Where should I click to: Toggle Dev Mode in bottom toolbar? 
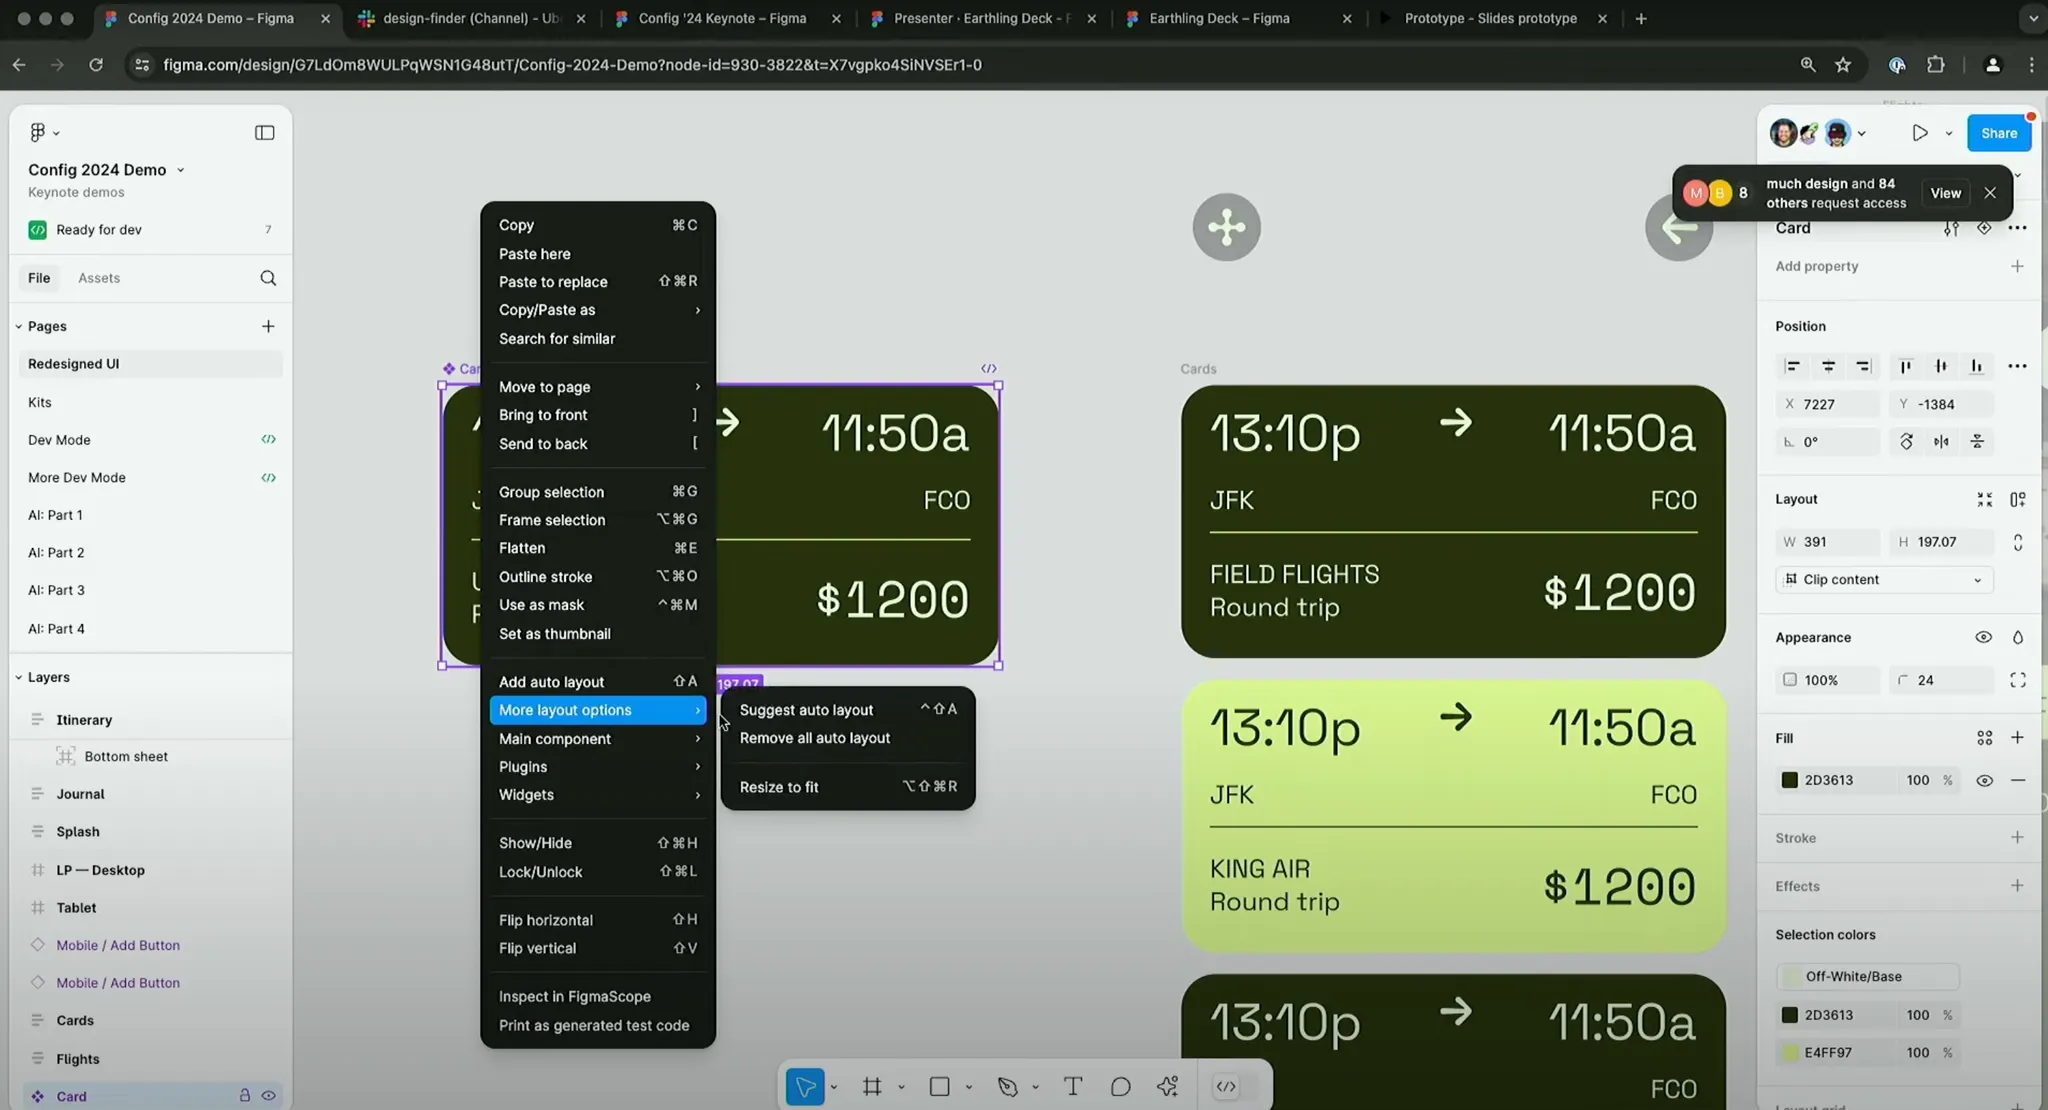[1226, 1087]
